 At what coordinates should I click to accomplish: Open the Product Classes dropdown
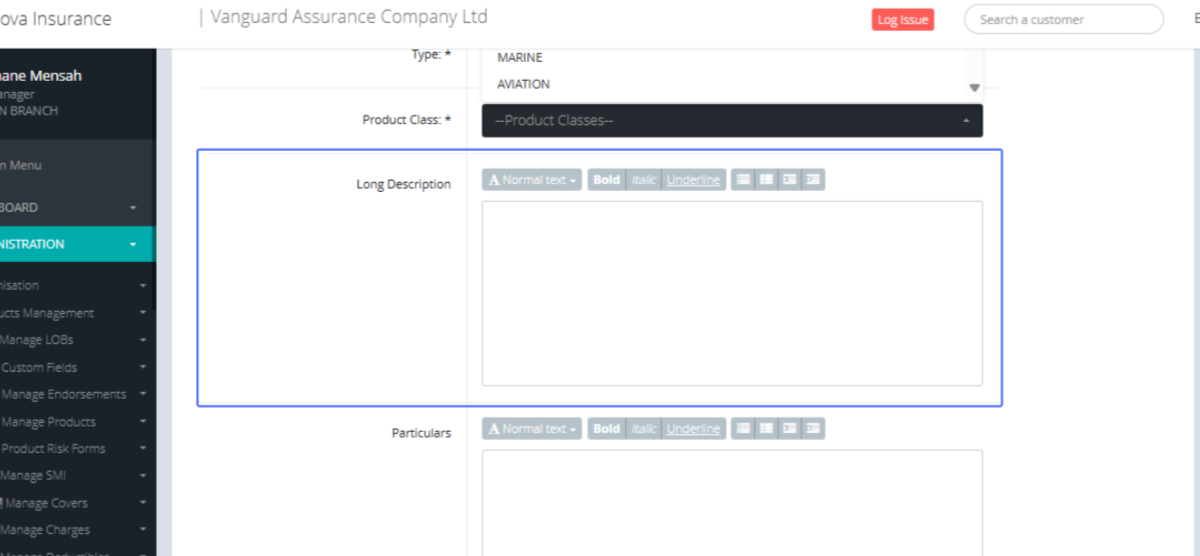coord(732,121)
